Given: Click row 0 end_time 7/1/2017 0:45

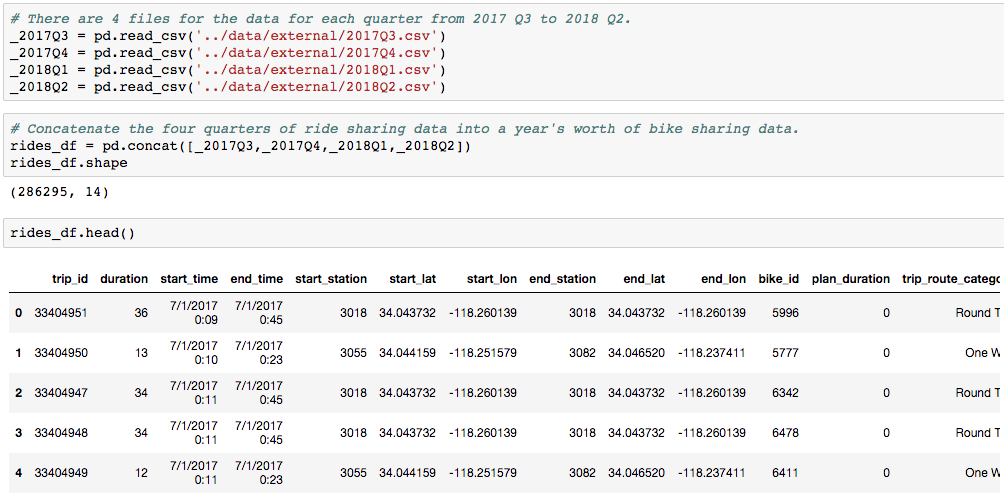Looking at the screenshot, I should (x=259, y=313).
